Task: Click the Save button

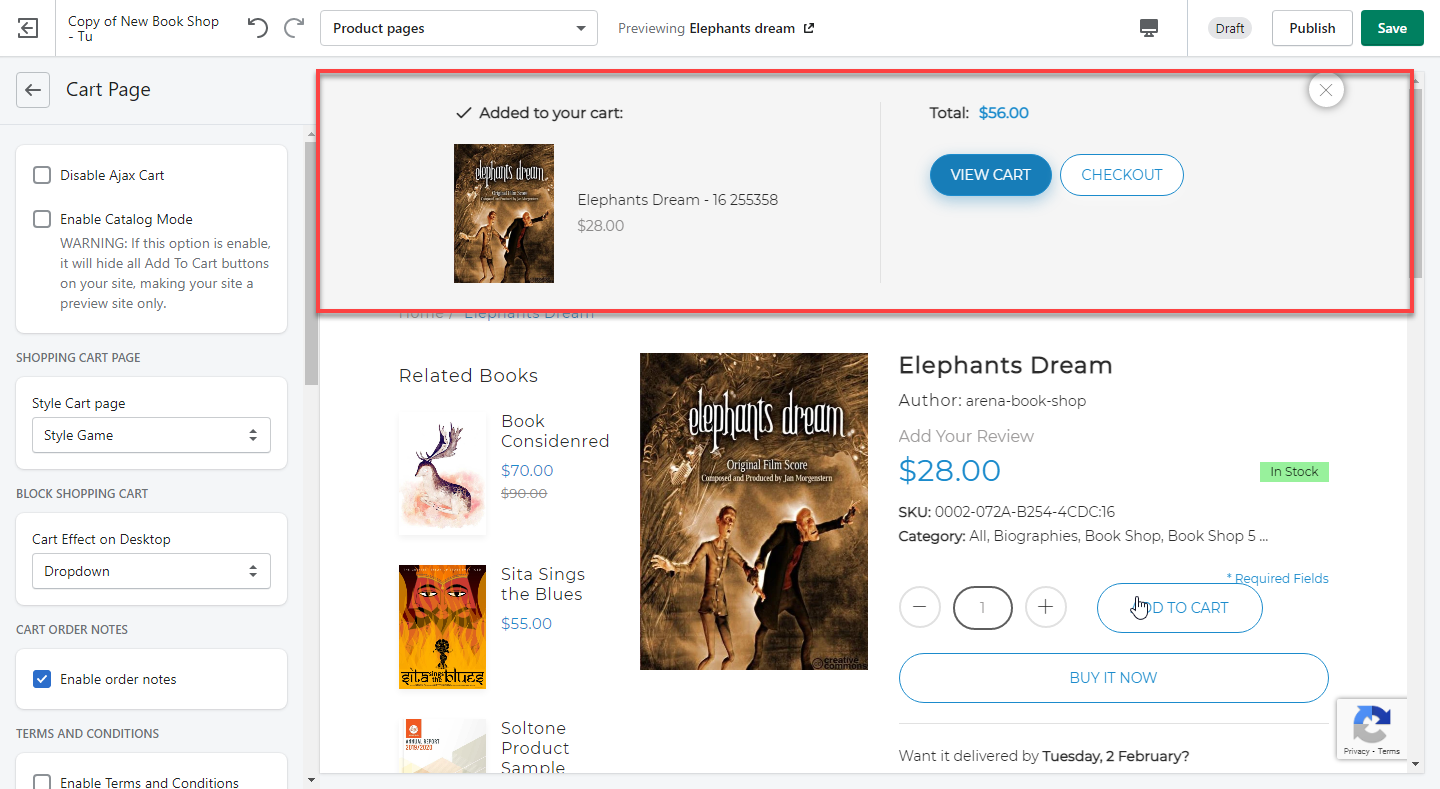Action: pyautogui.click(x=1392, y=28)
